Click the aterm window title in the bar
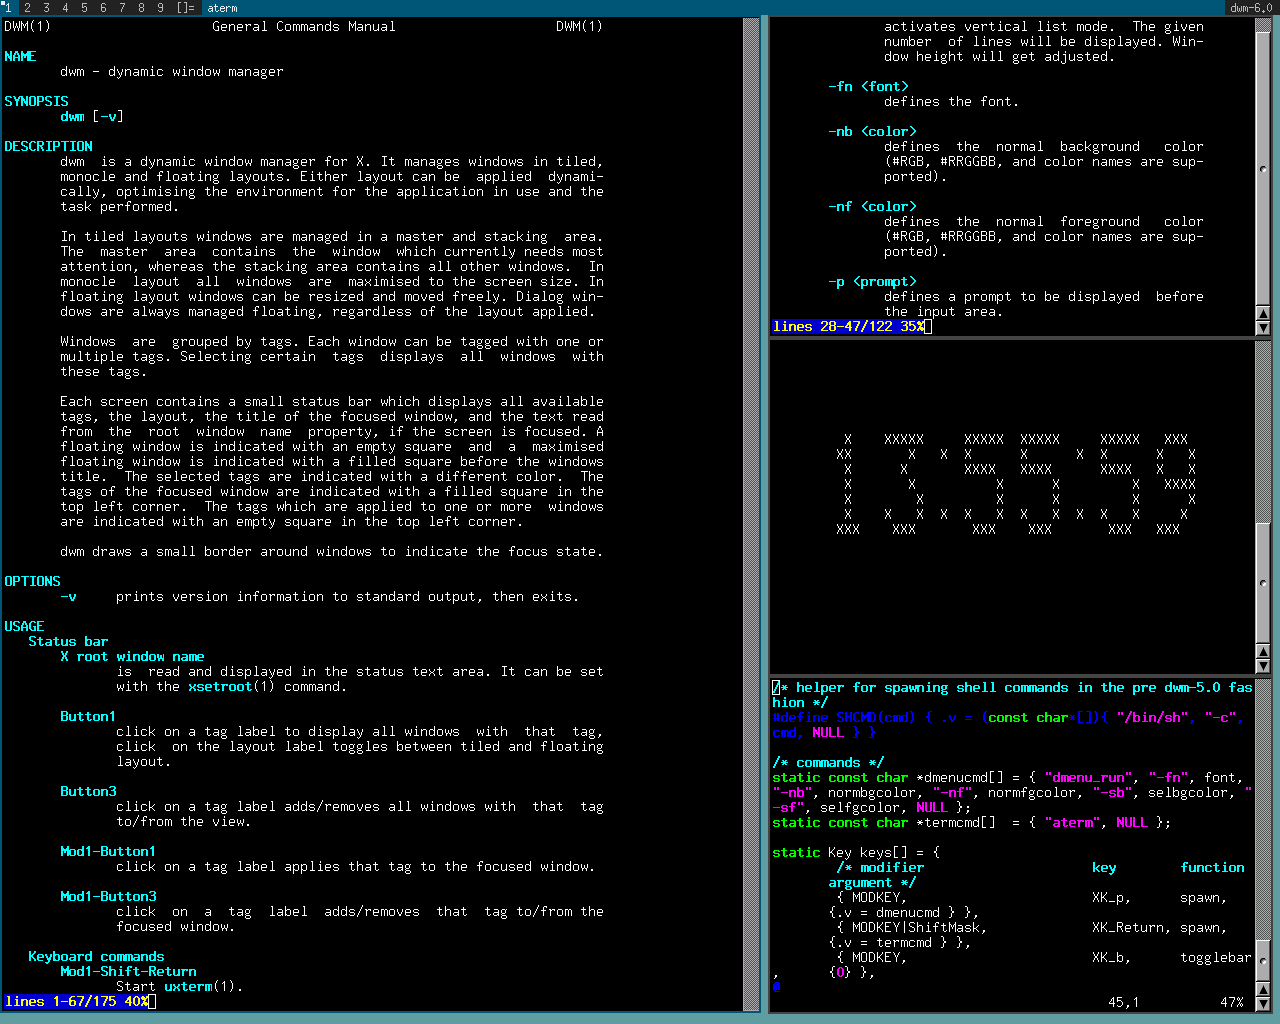This screenshot has width=1280, height=1024. 223,8
